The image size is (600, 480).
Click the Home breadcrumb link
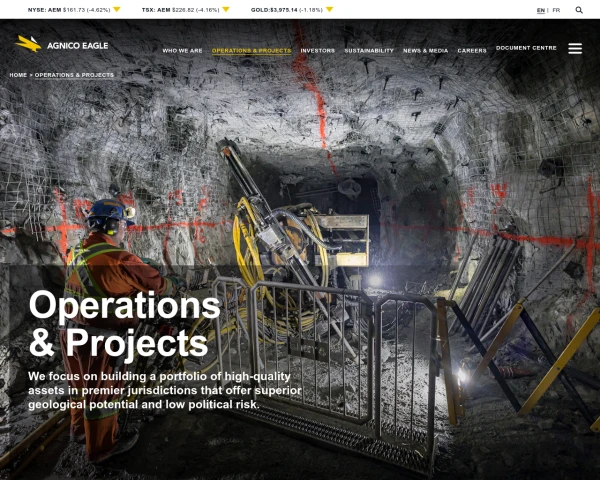point(18,75)
